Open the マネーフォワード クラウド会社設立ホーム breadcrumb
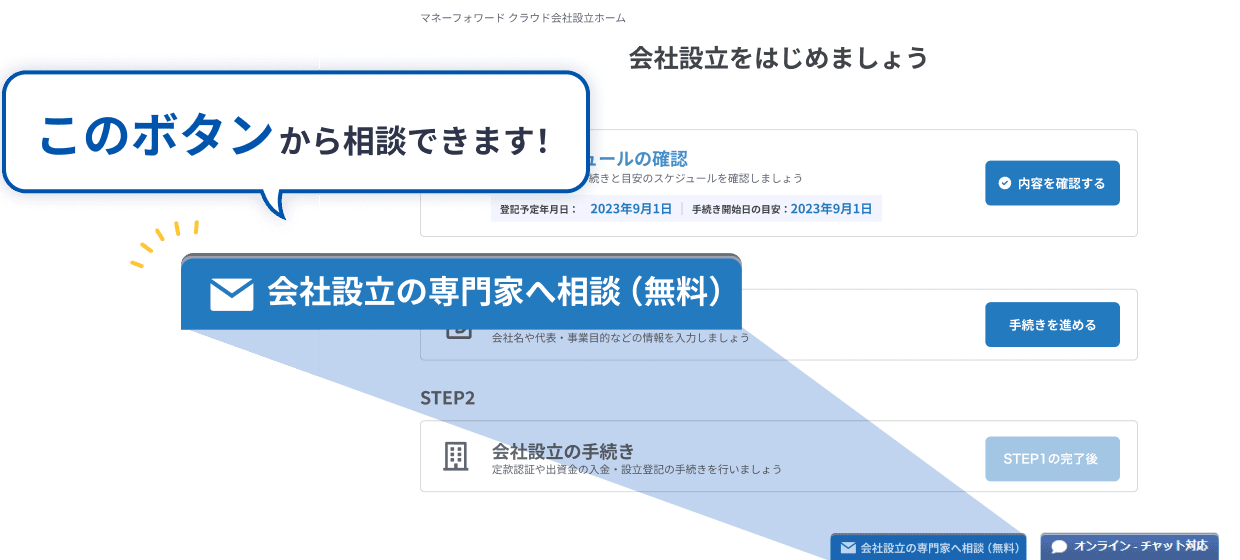Viewport: 1240px width, 560px height. 523,18
